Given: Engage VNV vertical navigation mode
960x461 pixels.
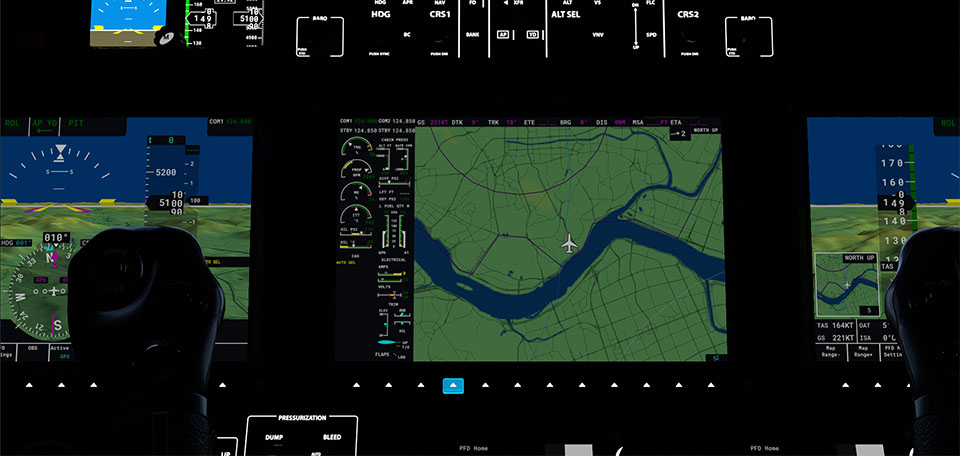Looking at the screenshot, I should point(598,35).
